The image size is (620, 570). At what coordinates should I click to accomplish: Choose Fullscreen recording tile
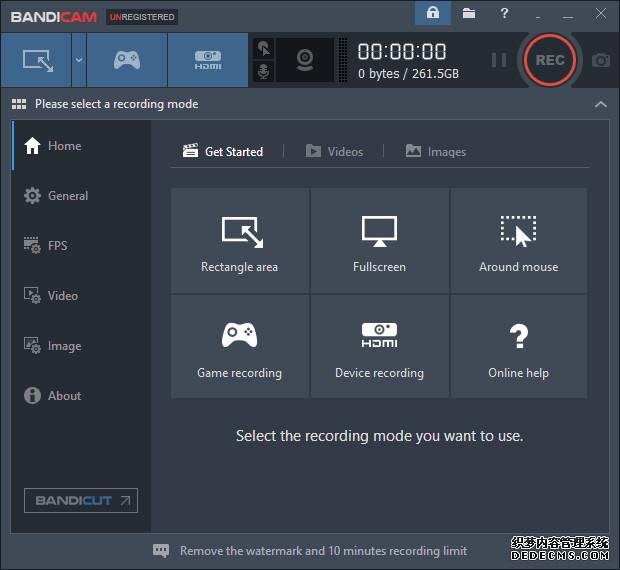[x=380, y=241]
